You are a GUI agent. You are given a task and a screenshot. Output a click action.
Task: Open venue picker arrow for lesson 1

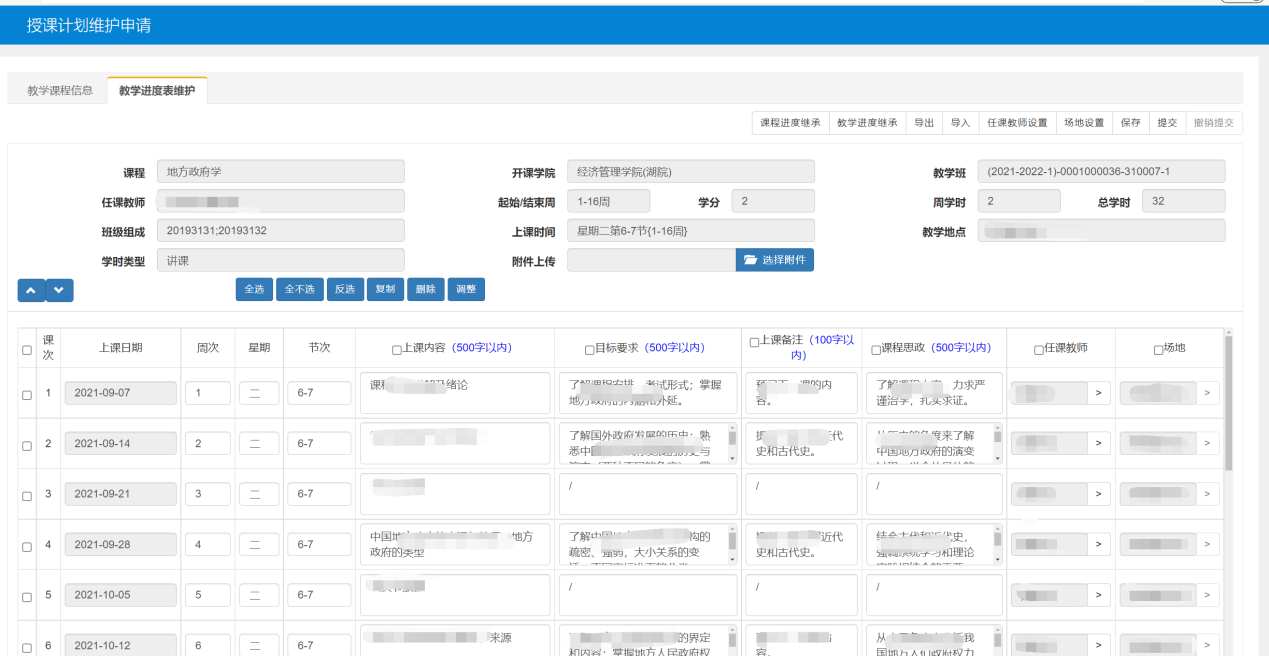point(1207,393)
